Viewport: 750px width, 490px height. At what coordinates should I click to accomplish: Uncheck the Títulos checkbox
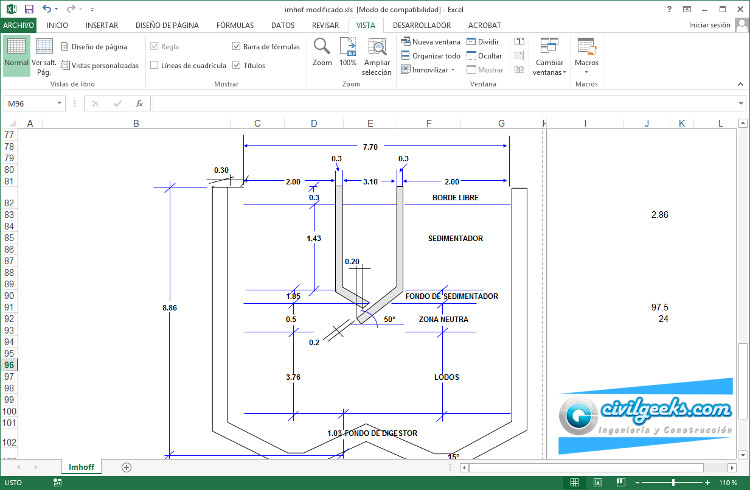click(236, 65)
